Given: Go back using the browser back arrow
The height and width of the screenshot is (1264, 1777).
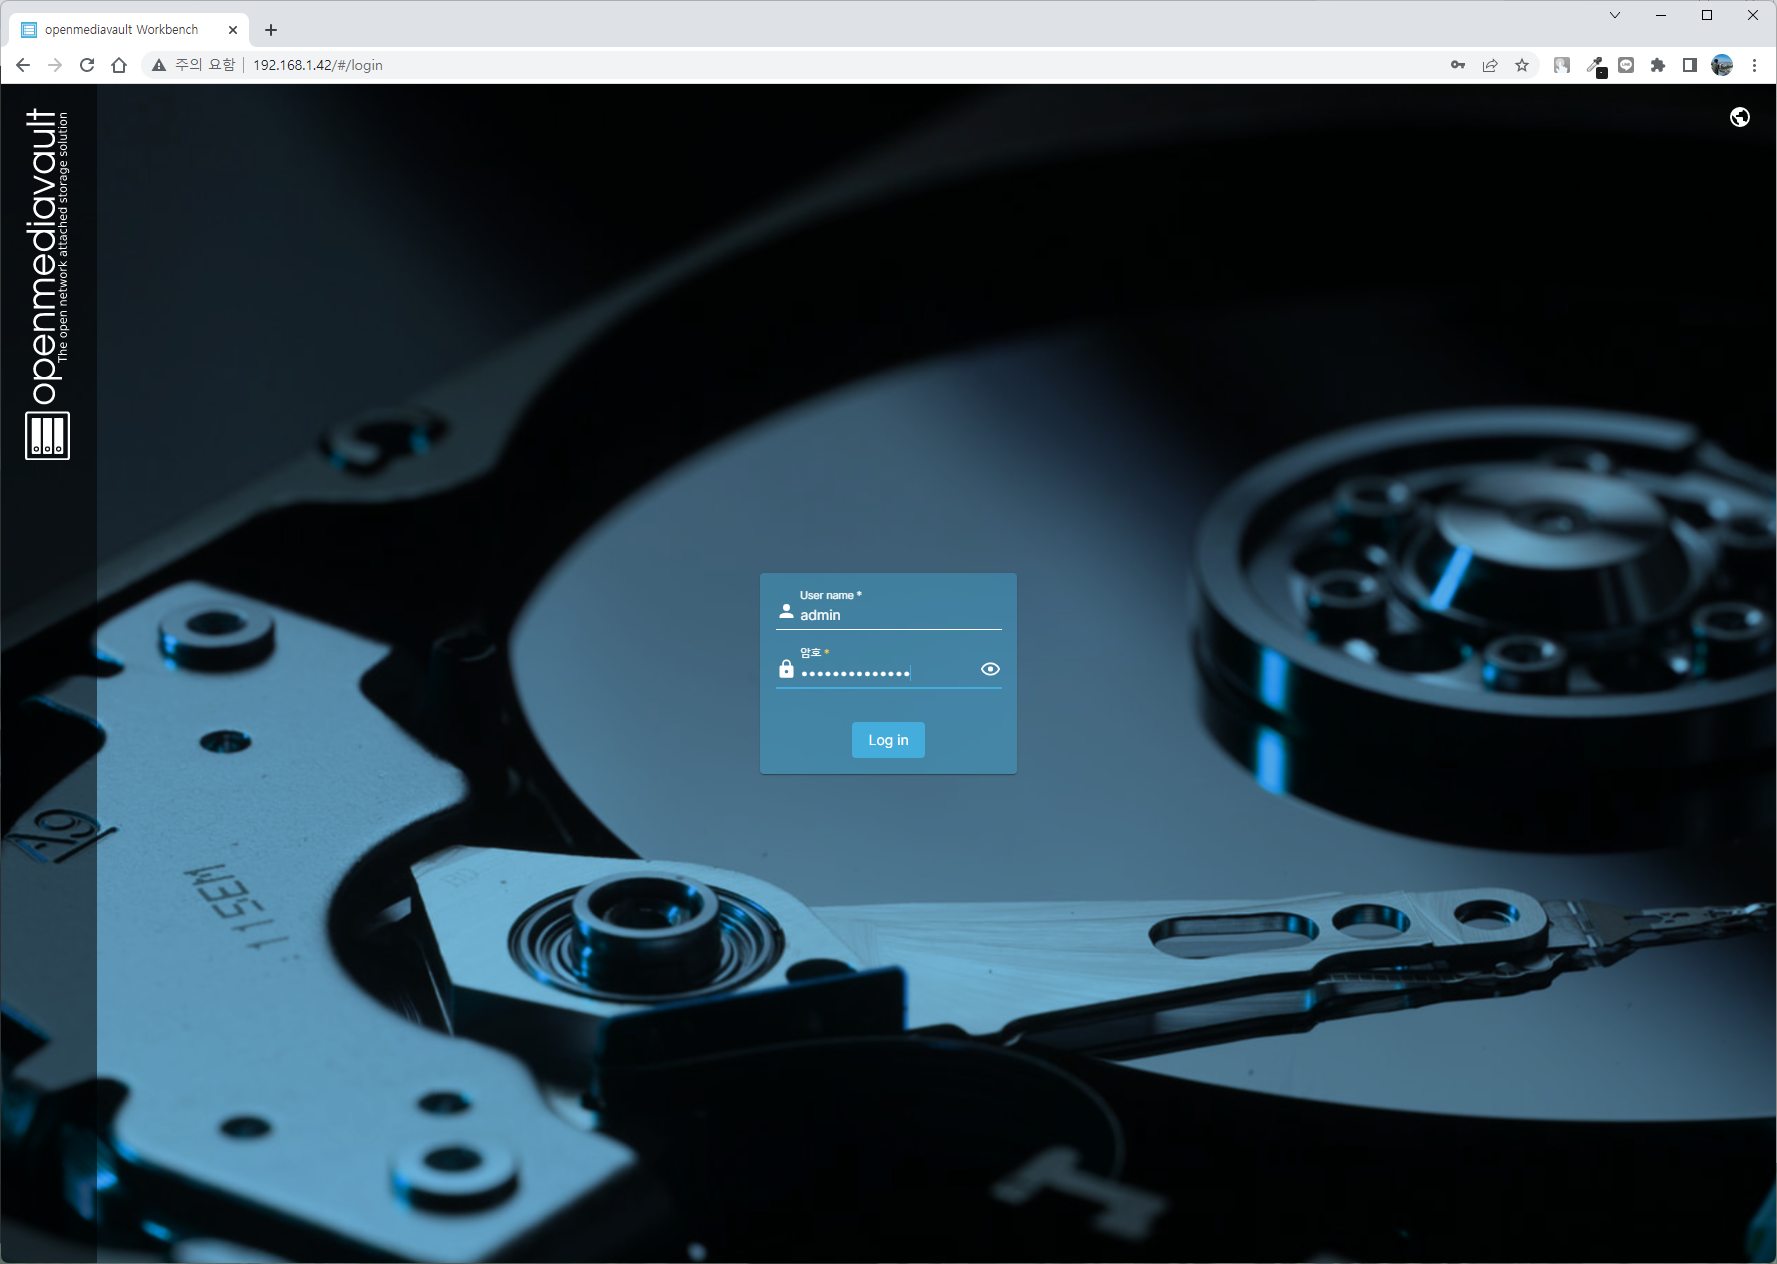Looking at the screenshot, I should click(23, 65).
